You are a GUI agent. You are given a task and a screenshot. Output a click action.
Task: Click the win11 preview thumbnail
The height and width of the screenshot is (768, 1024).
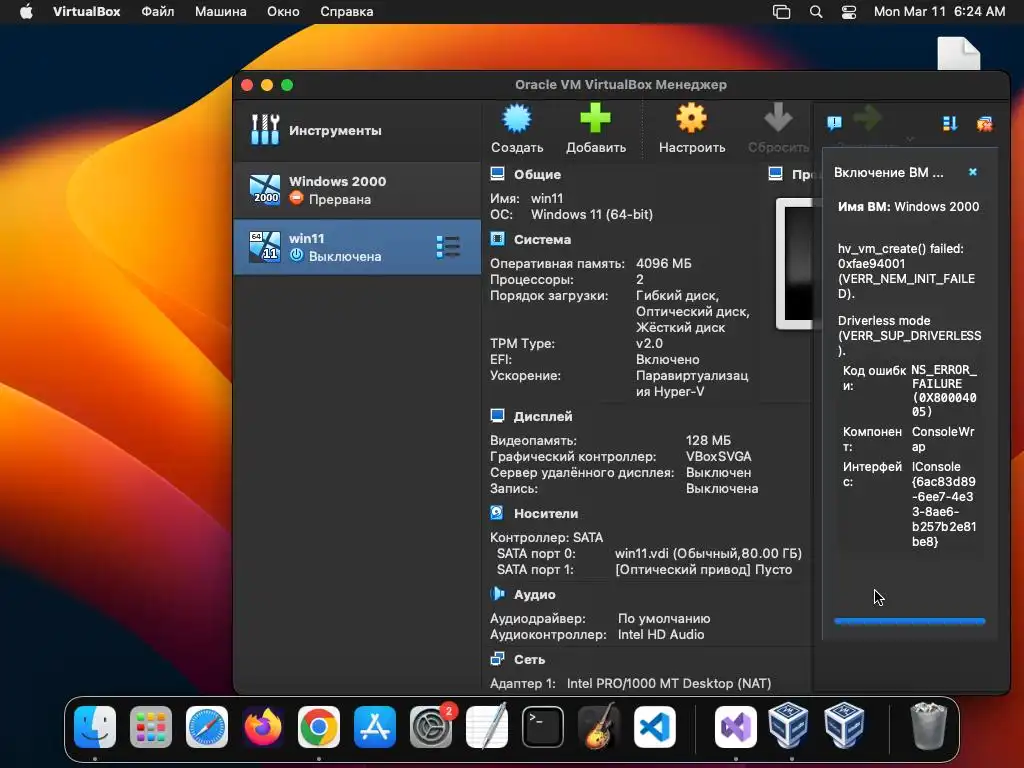tap(795, 263)
